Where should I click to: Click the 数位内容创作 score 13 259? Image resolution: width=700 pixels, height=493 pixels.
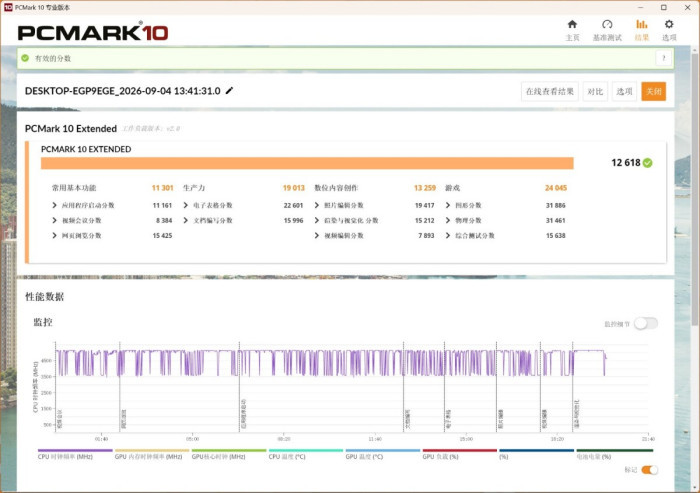click(x=425, y=188)
